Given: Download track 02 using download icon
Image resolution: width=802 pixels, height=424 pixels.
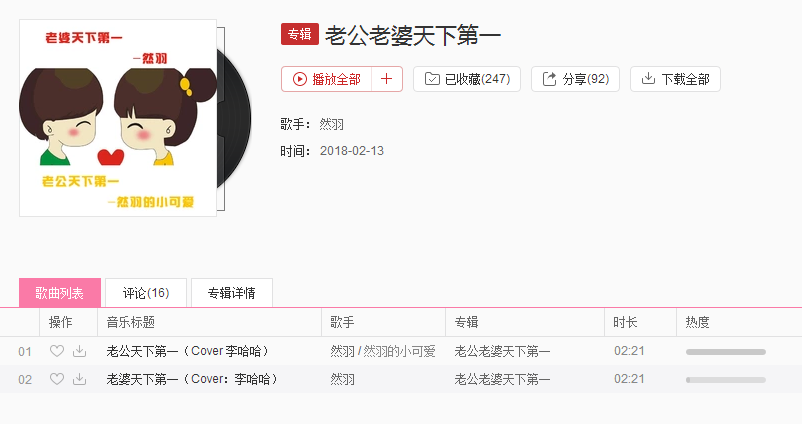Looking at the screenshot, I should [79, 379].
